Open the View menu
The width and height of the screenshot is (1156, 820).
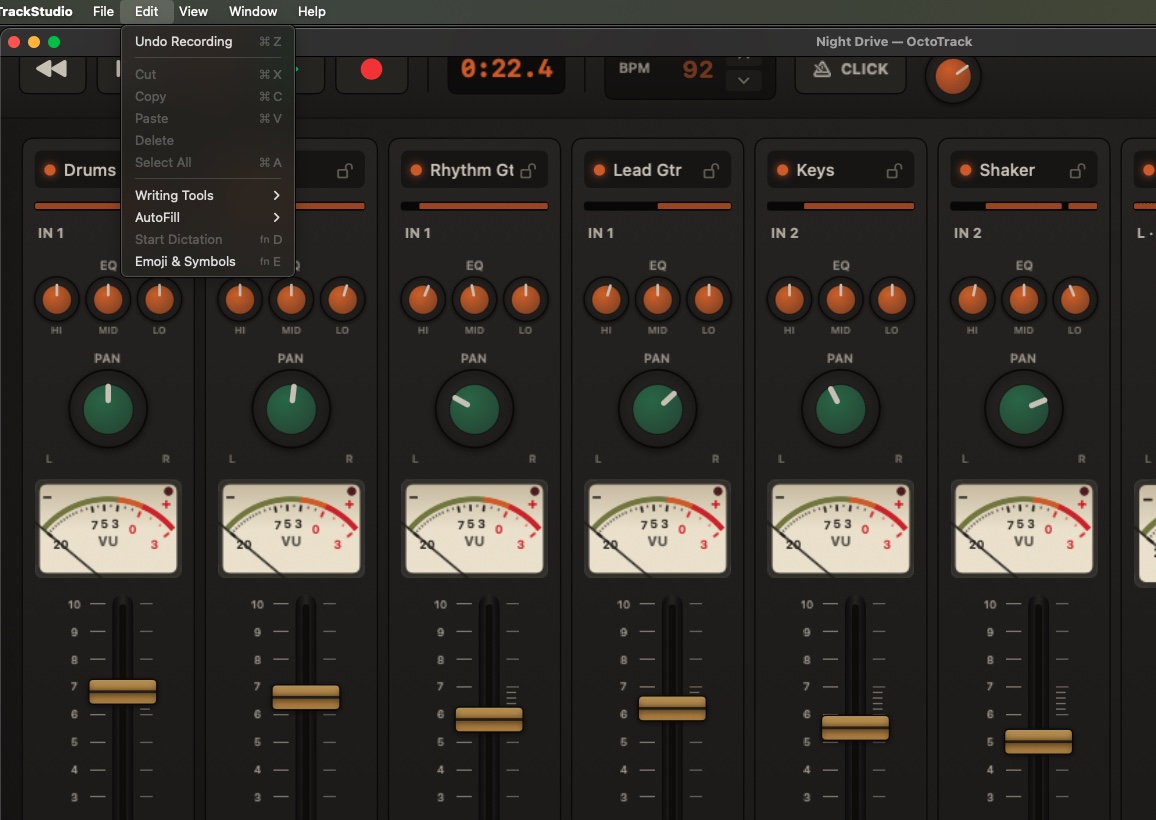click(193, 11)
